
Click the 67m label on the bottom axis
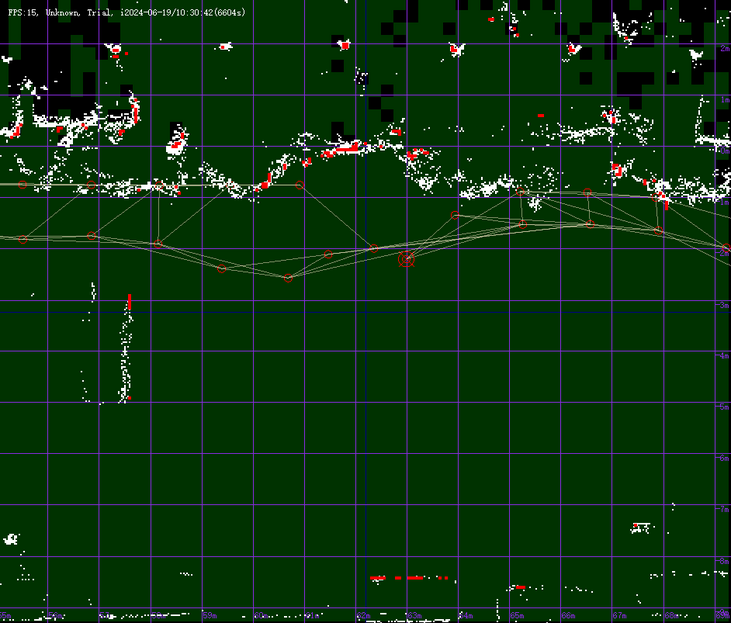(618, 615)
